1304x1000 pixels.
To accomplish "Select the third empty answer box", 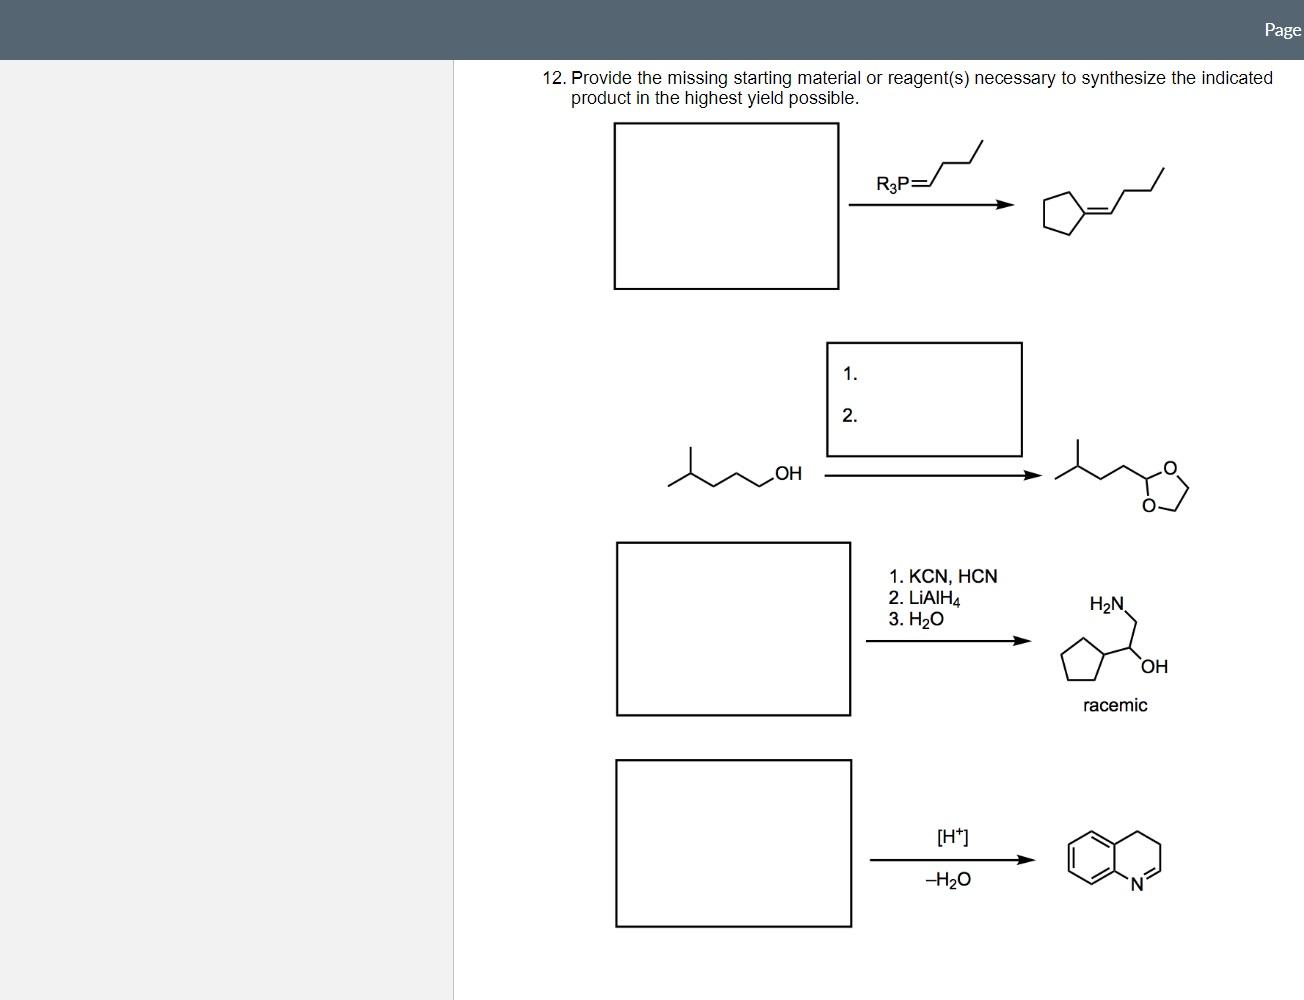I will 732,628.
